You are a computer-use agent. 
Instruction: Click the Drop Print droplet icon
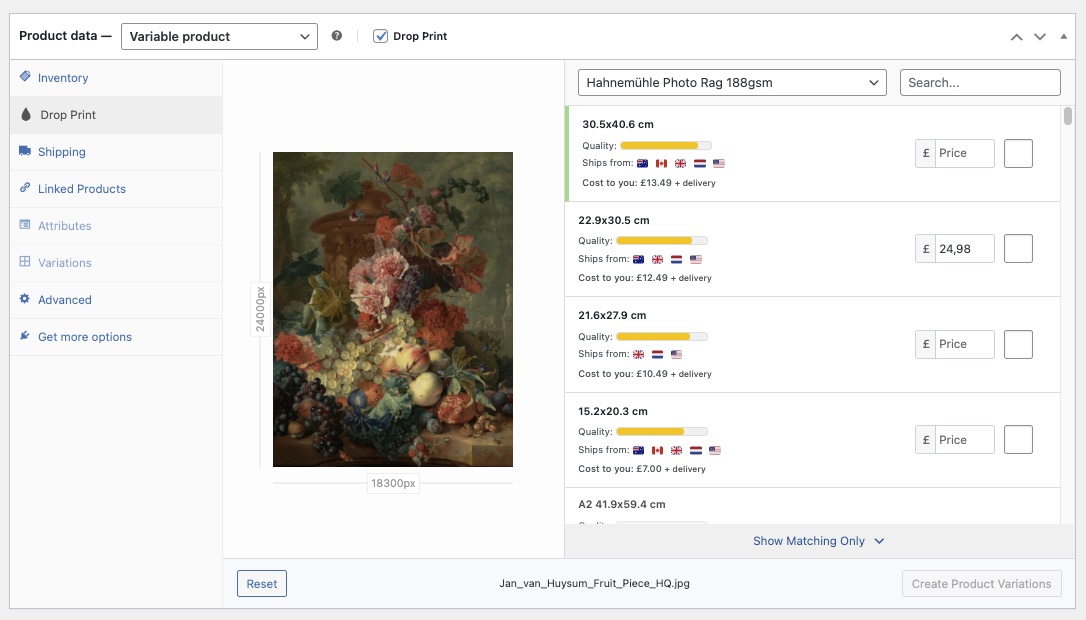(26, 114)
